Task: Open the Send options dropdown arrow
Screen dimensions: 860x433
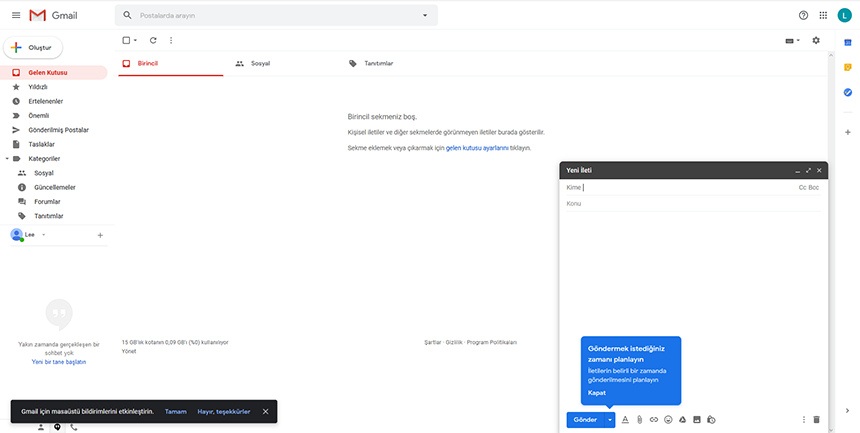Action: click(609, 420)
